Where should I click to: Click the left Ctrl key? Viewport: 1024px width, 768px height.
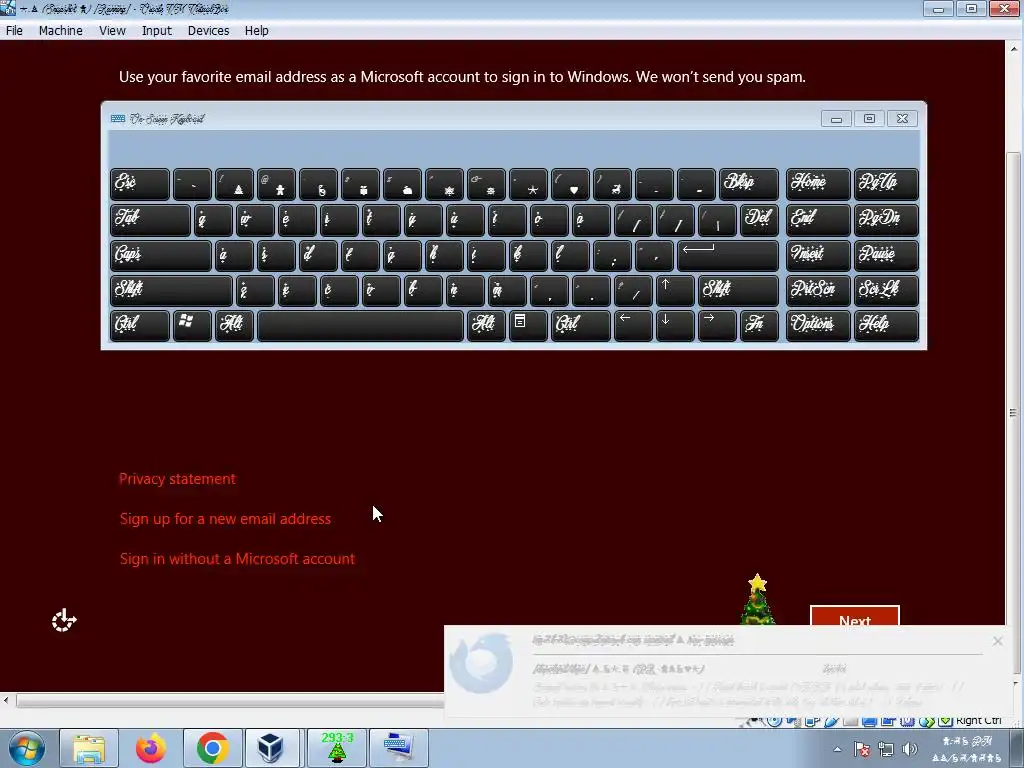(140, 325)
